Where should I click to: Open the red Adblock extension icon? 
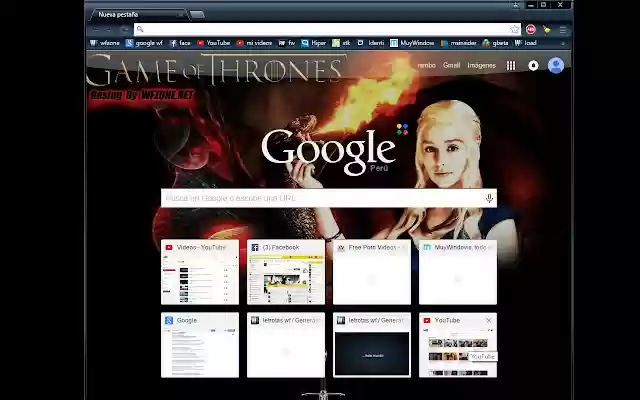click(530, 29)
